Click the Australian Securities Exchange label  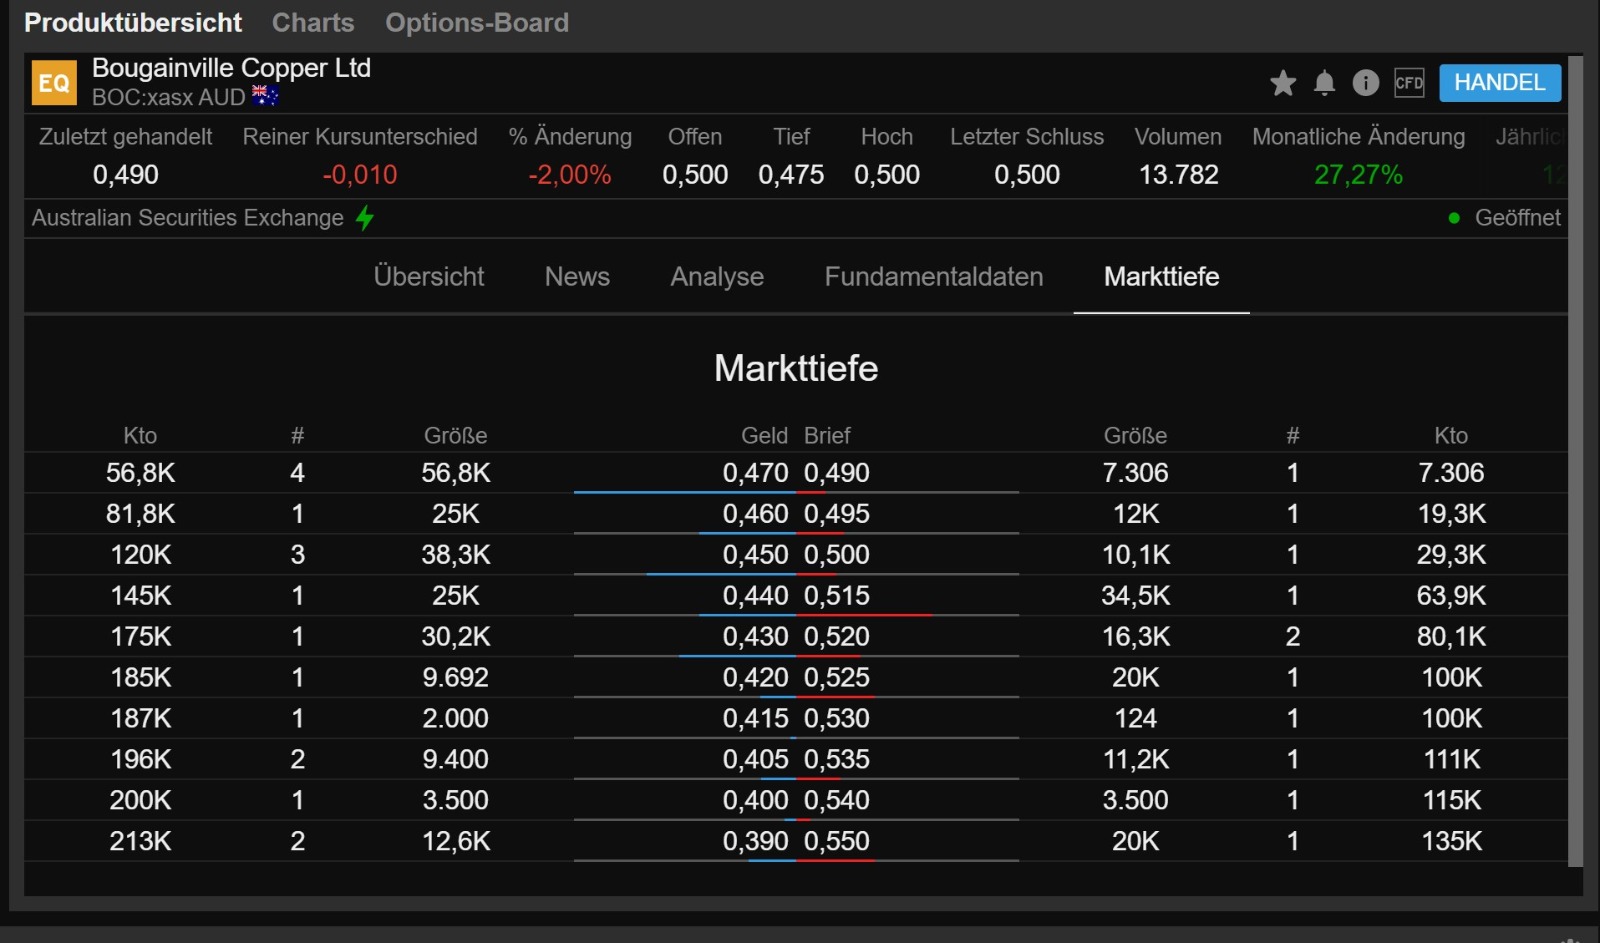pos(188,218)
